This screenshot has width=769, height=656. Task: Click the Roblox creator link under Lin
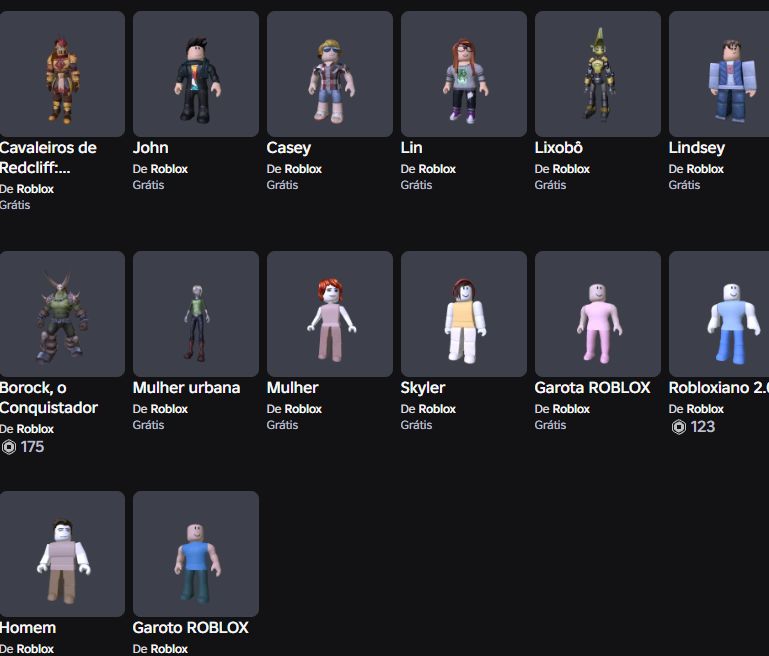[x=437, y=169]
